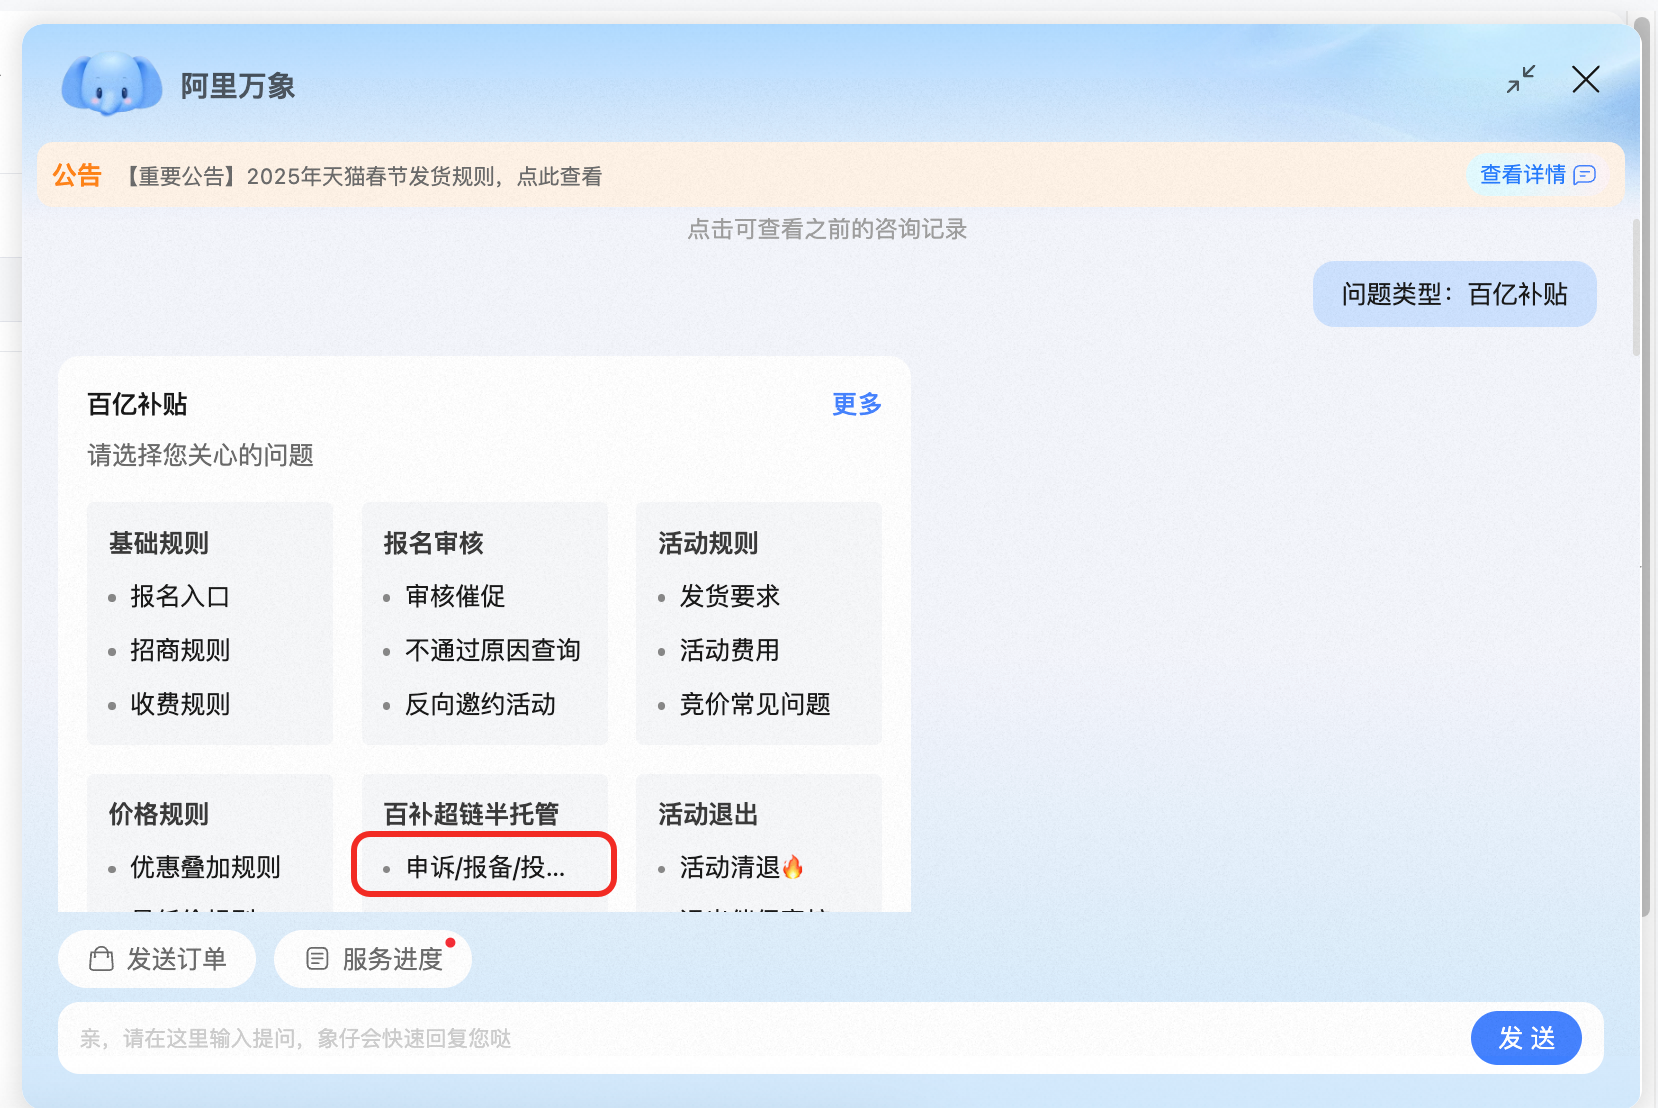Open 反向邀约活动 question

coord(480,705)
